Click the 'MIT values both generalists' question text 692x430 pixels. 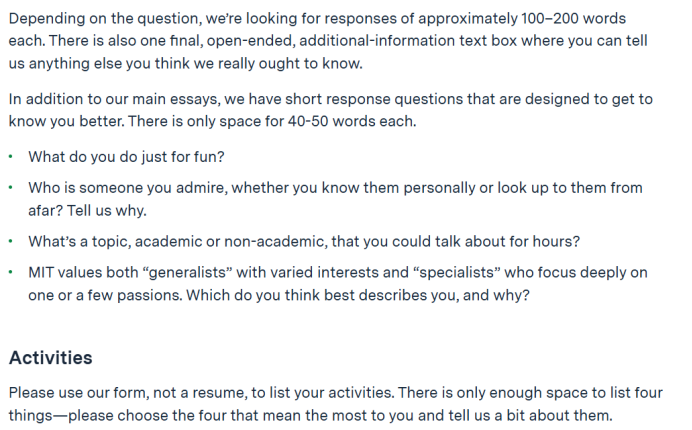click(338, 283)
